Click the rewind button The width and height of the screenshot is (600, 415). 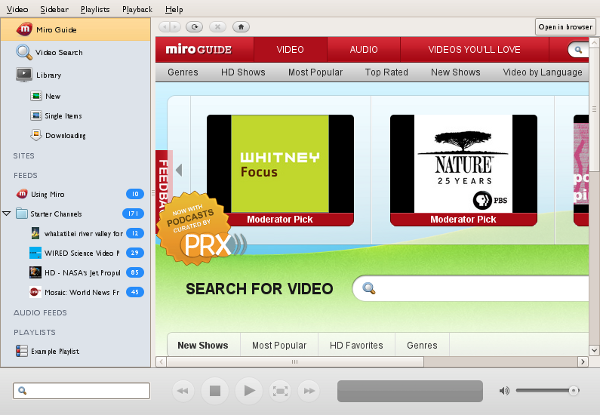tap(182, 390)
